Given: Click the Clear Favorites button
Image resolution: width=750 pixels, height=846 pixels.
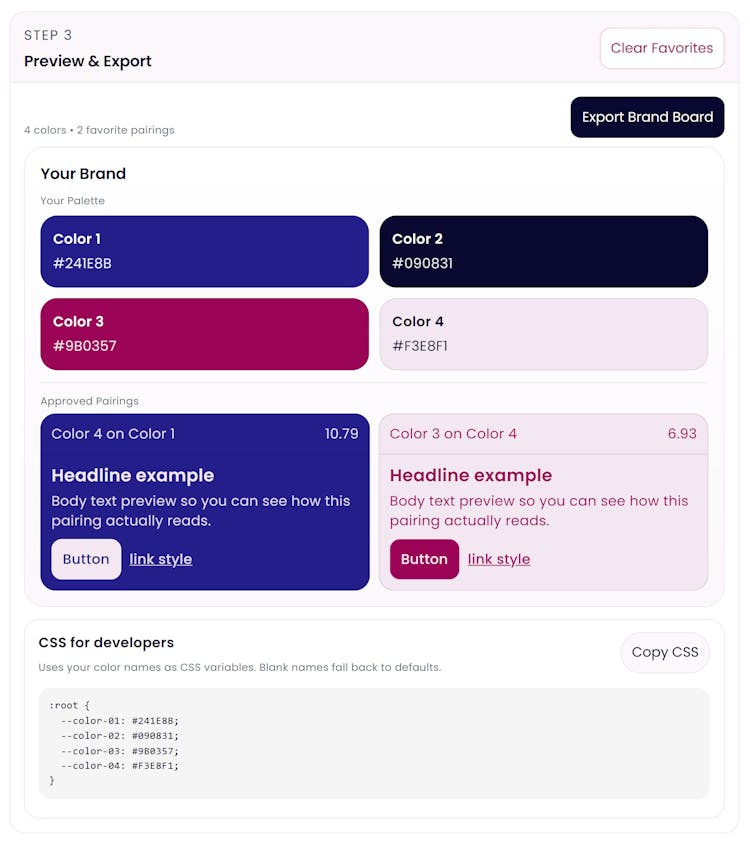Looking at the screenshot, I should (661, 48).
